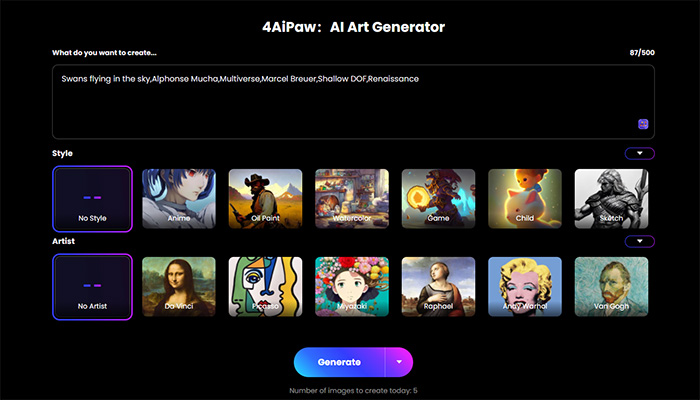This screenshot has width=700, height=400.
Task: Select the Andy Warhol artist option
Action: pos(525,287)
